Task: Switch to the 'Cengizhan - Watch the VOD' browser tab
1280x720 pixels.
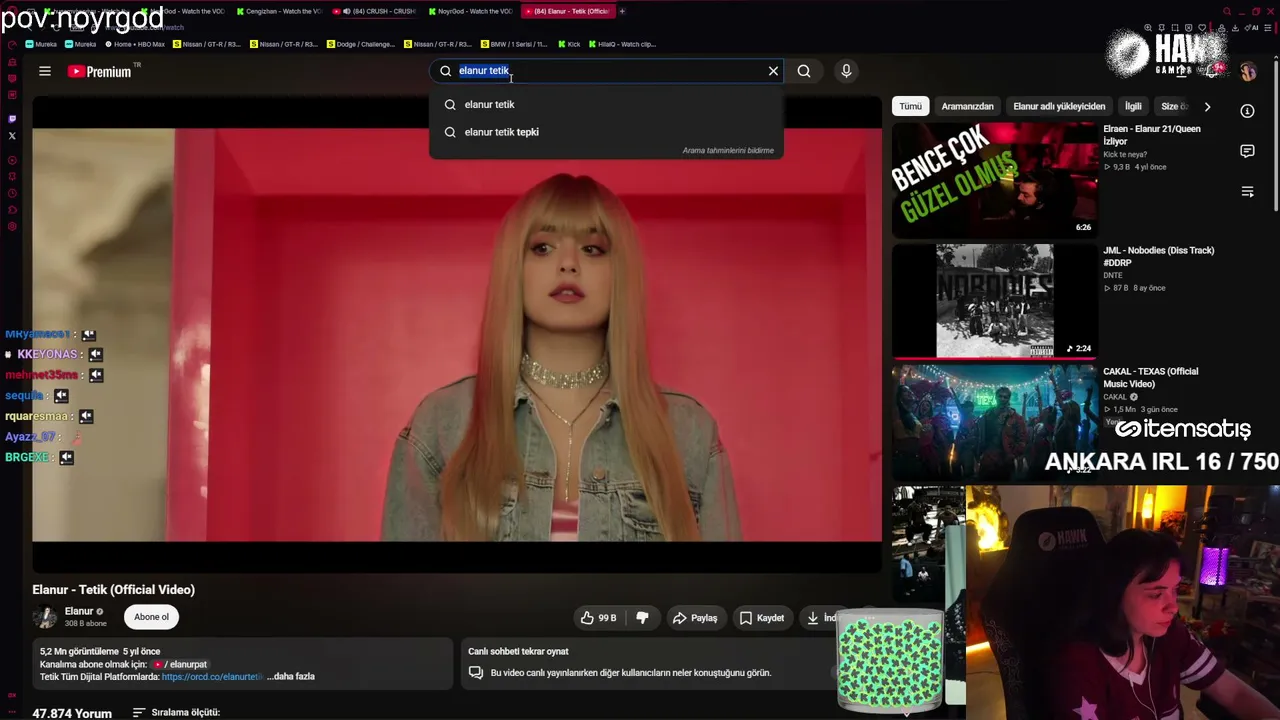Action: [279, 11]
